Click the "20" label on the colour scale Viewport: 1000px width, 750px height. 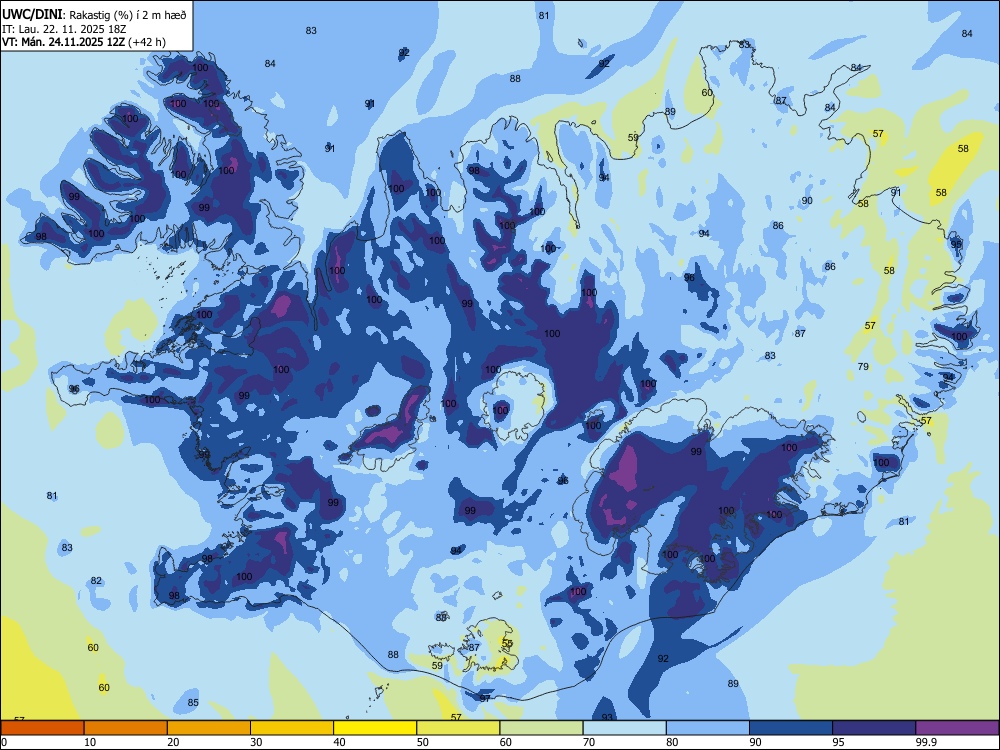coord(173,742)
